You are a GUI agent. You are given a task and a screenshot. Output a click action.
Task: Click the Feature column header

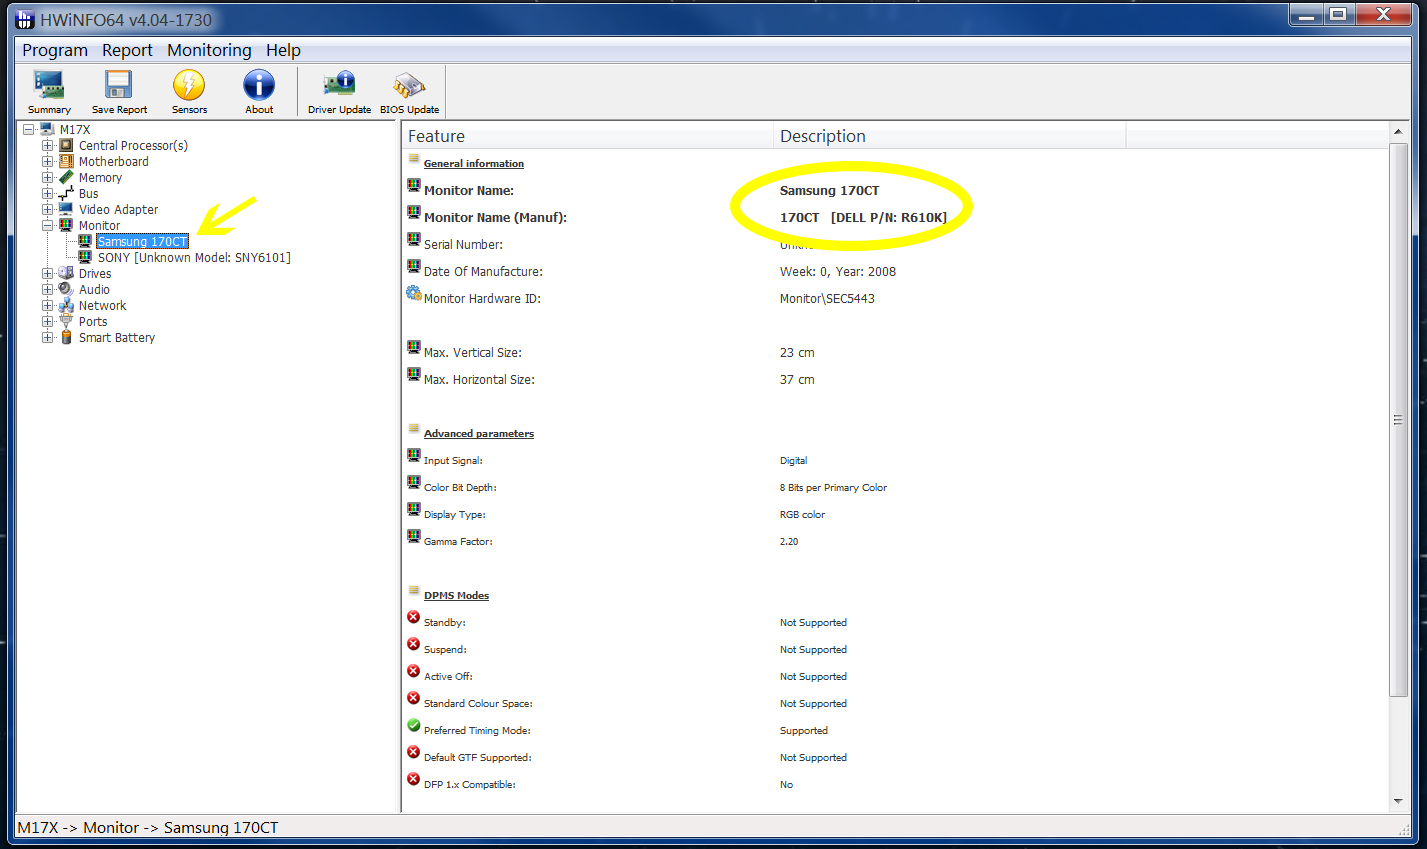click(588, 136)
